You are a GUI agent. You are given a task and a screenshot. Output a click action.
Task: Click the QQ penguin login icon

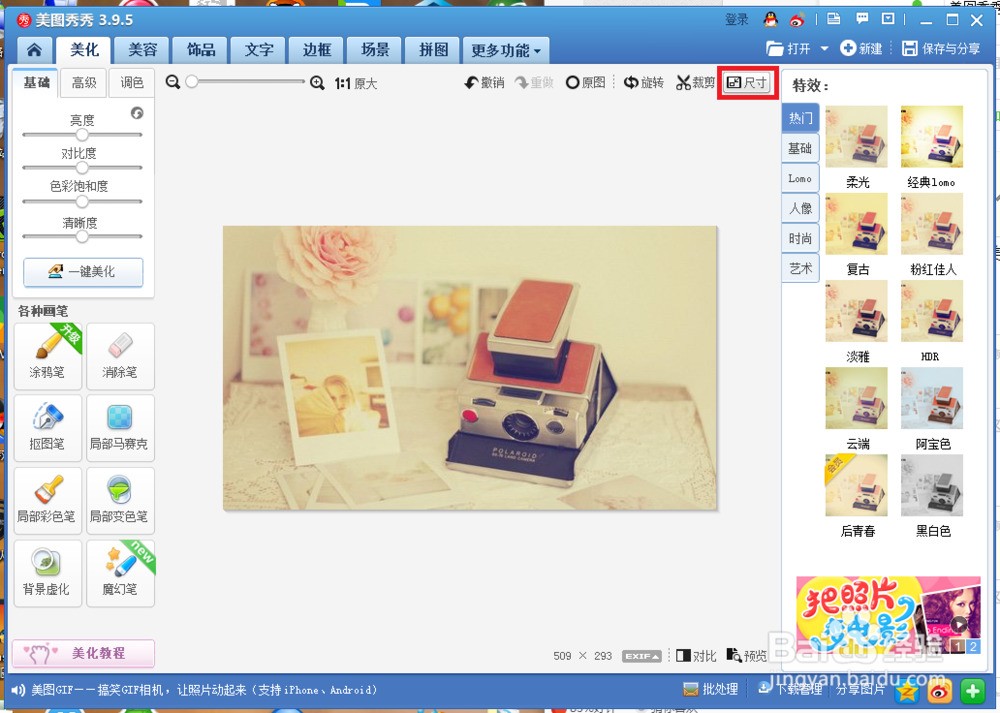pyautogui.click(x=770, y=20)
